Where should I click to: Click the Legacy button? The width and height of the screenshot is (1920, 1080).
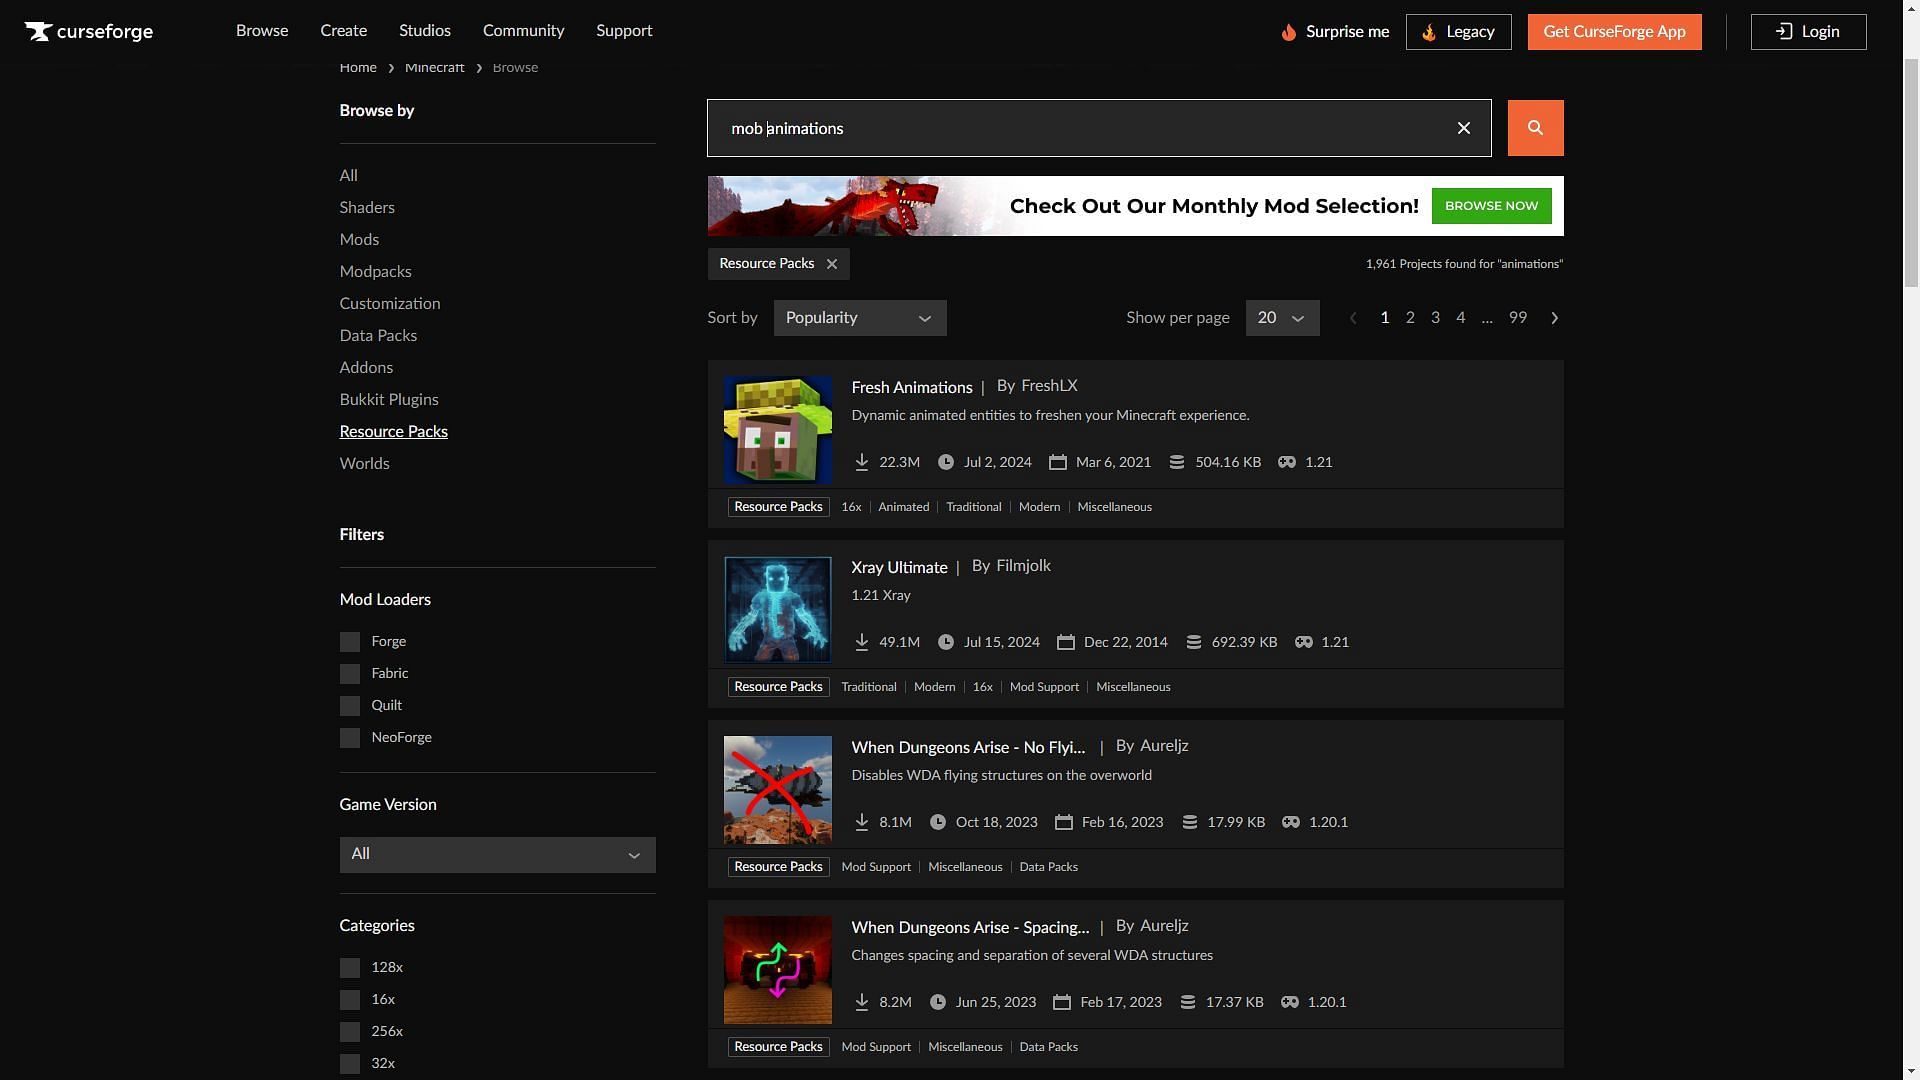(x=1458, y=32)
